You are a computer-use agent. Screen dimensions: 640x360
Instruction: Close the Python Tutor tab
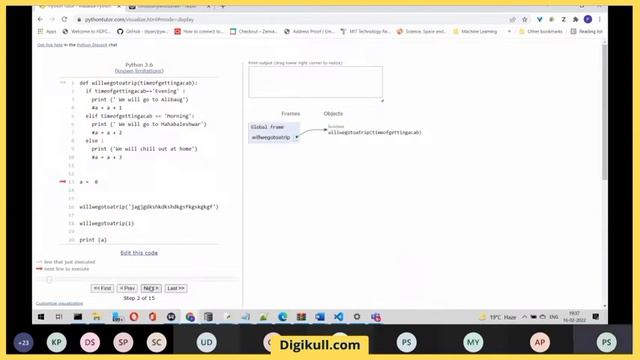[119, 7]
